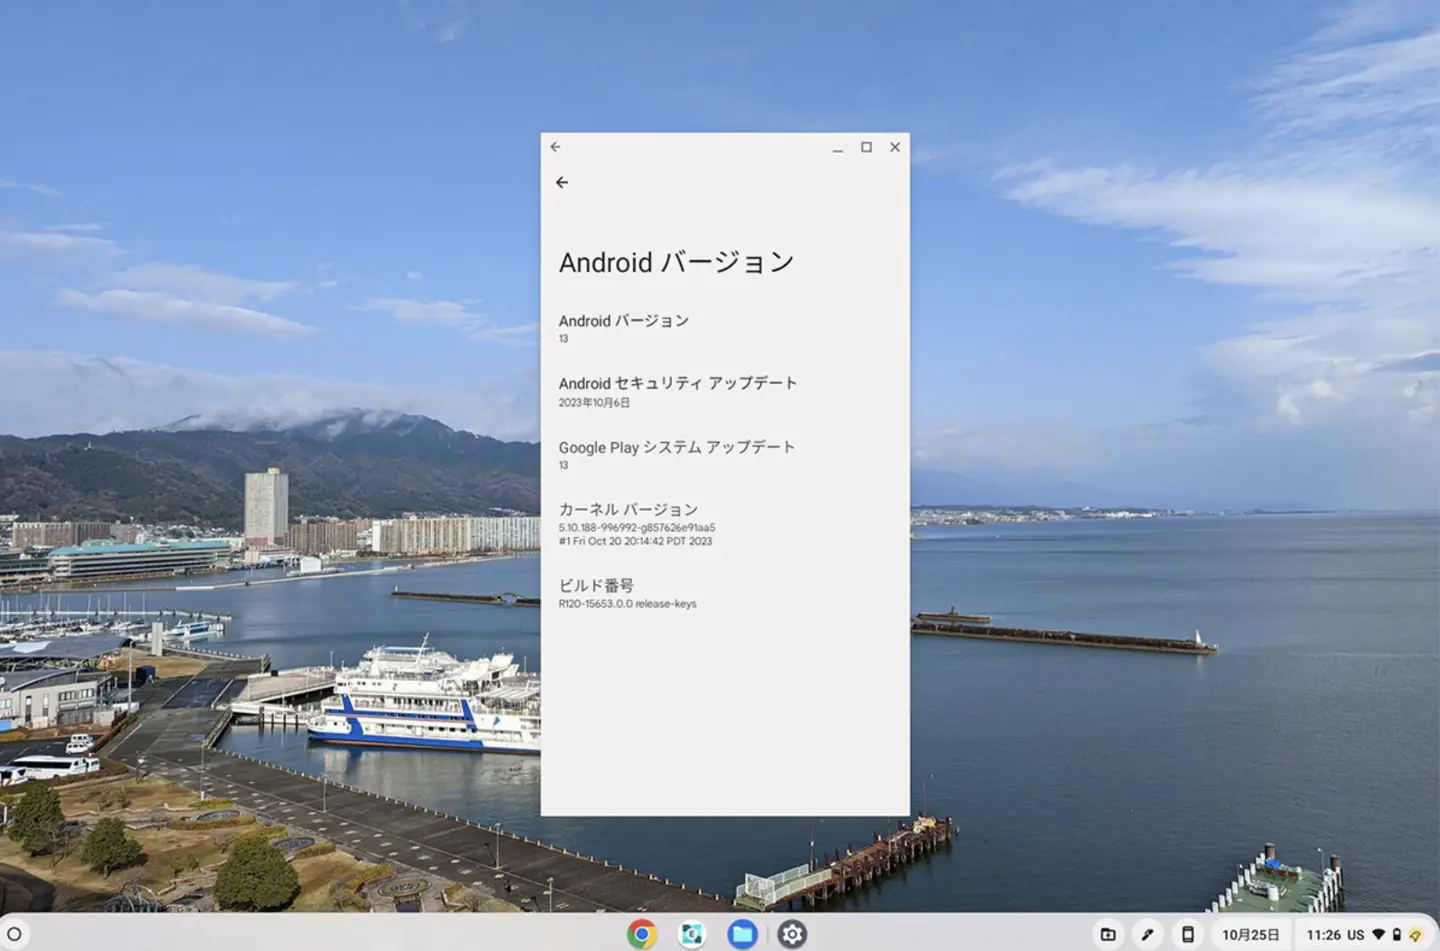The height and width of the screenshot is (951, 1440).
Task: Click the battery status icon
Action: [1397, 935]
